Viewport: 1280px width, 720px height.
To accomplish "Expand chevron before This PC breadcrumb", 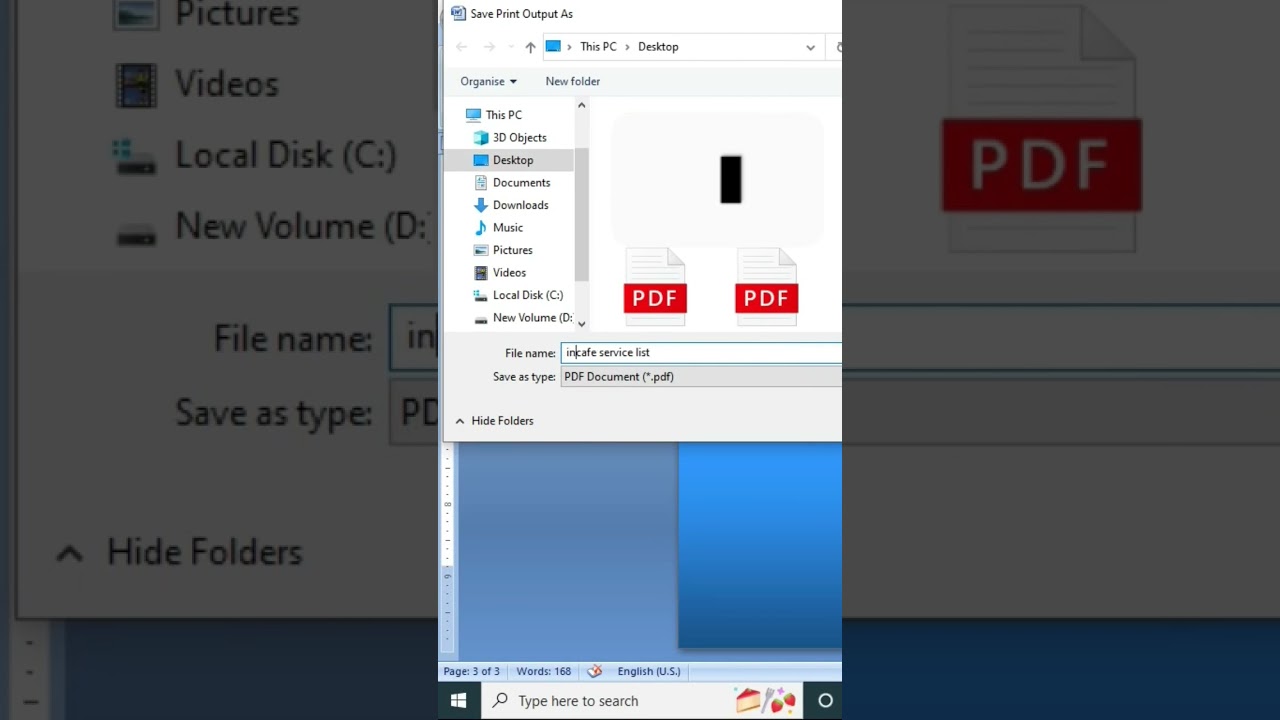I will 569,47.
